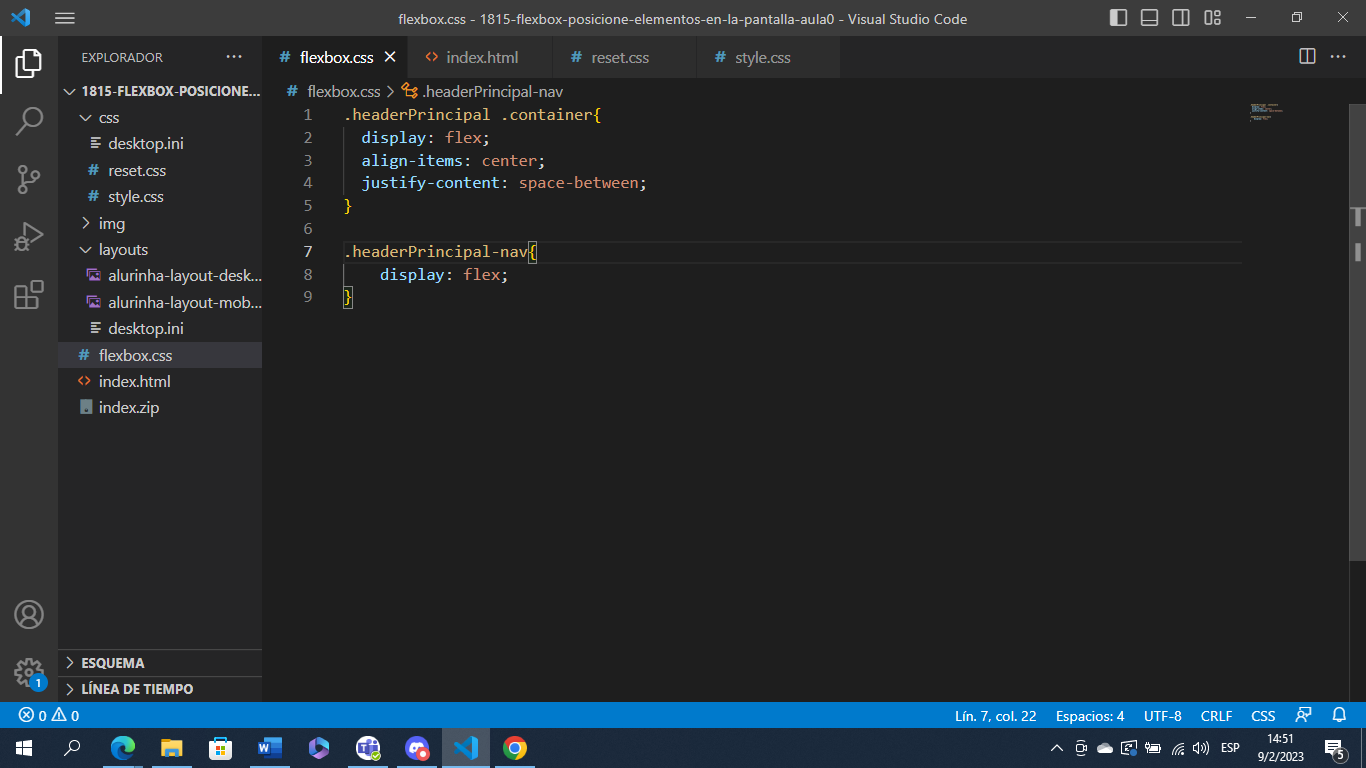
Task: Show hidden system tray icons chevron
Action: pyautogui.click(x=1057, y=748)
